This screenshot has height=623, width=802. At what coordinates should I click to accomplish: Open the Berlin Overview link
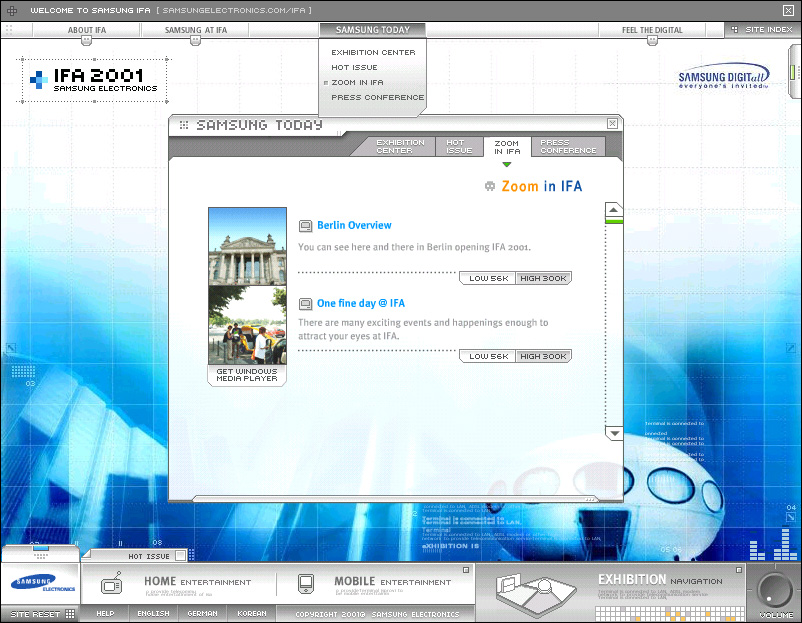coord(354,225)
